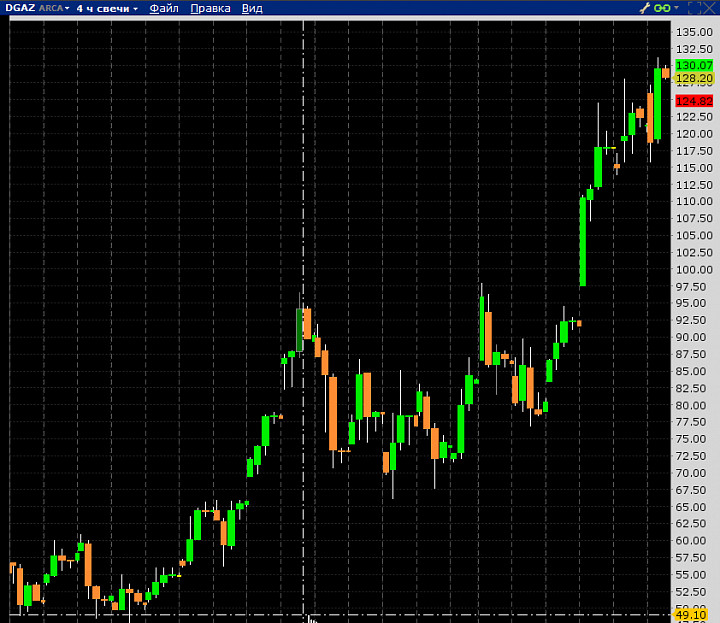Screen dimensions: 720x623
Task: Click the latest orange candle near 128.20
Action: (665, 73)
